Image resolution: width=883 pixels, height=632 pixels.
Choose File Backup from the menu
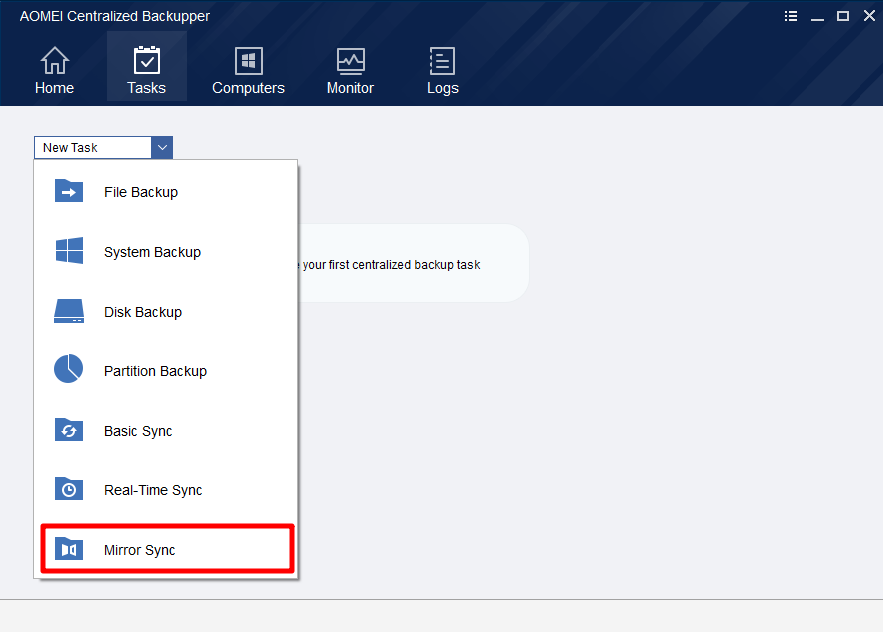pos(166,192)
